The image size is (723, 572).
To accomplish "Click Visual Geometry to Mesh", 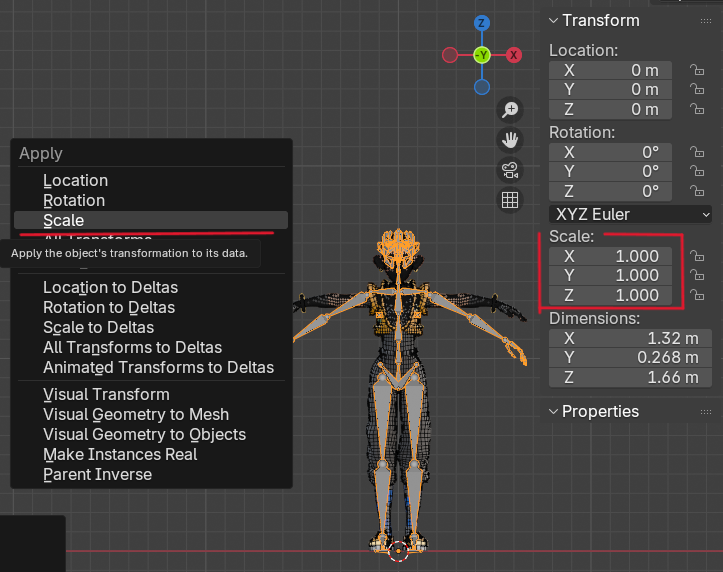I will pyautogui.click(x=136, y=414).
